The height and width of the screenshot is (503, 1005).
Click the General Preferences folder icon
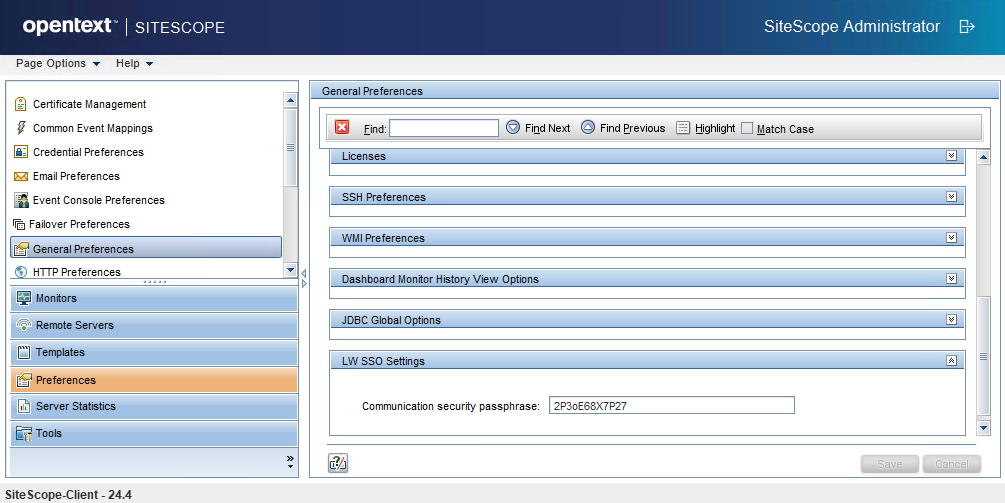tap(21, 249)
